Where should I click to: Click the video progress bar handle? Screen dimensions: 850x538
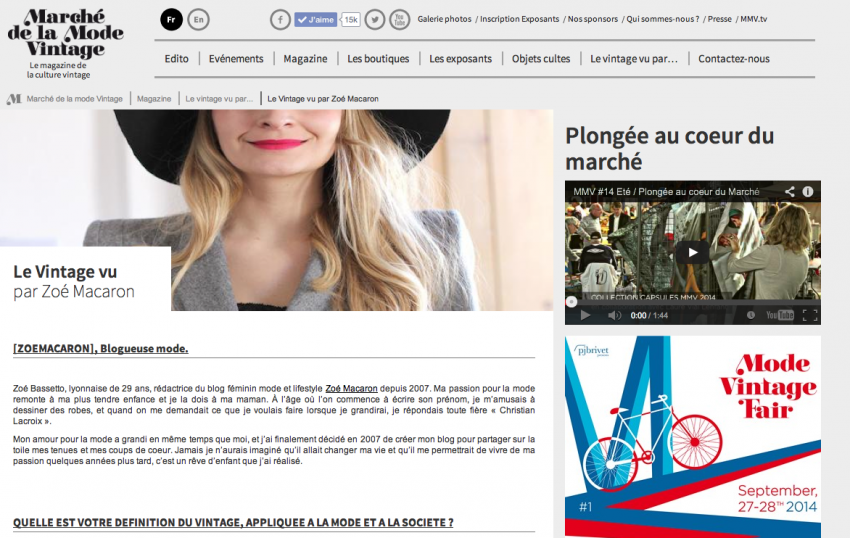[x=571, y=302]
